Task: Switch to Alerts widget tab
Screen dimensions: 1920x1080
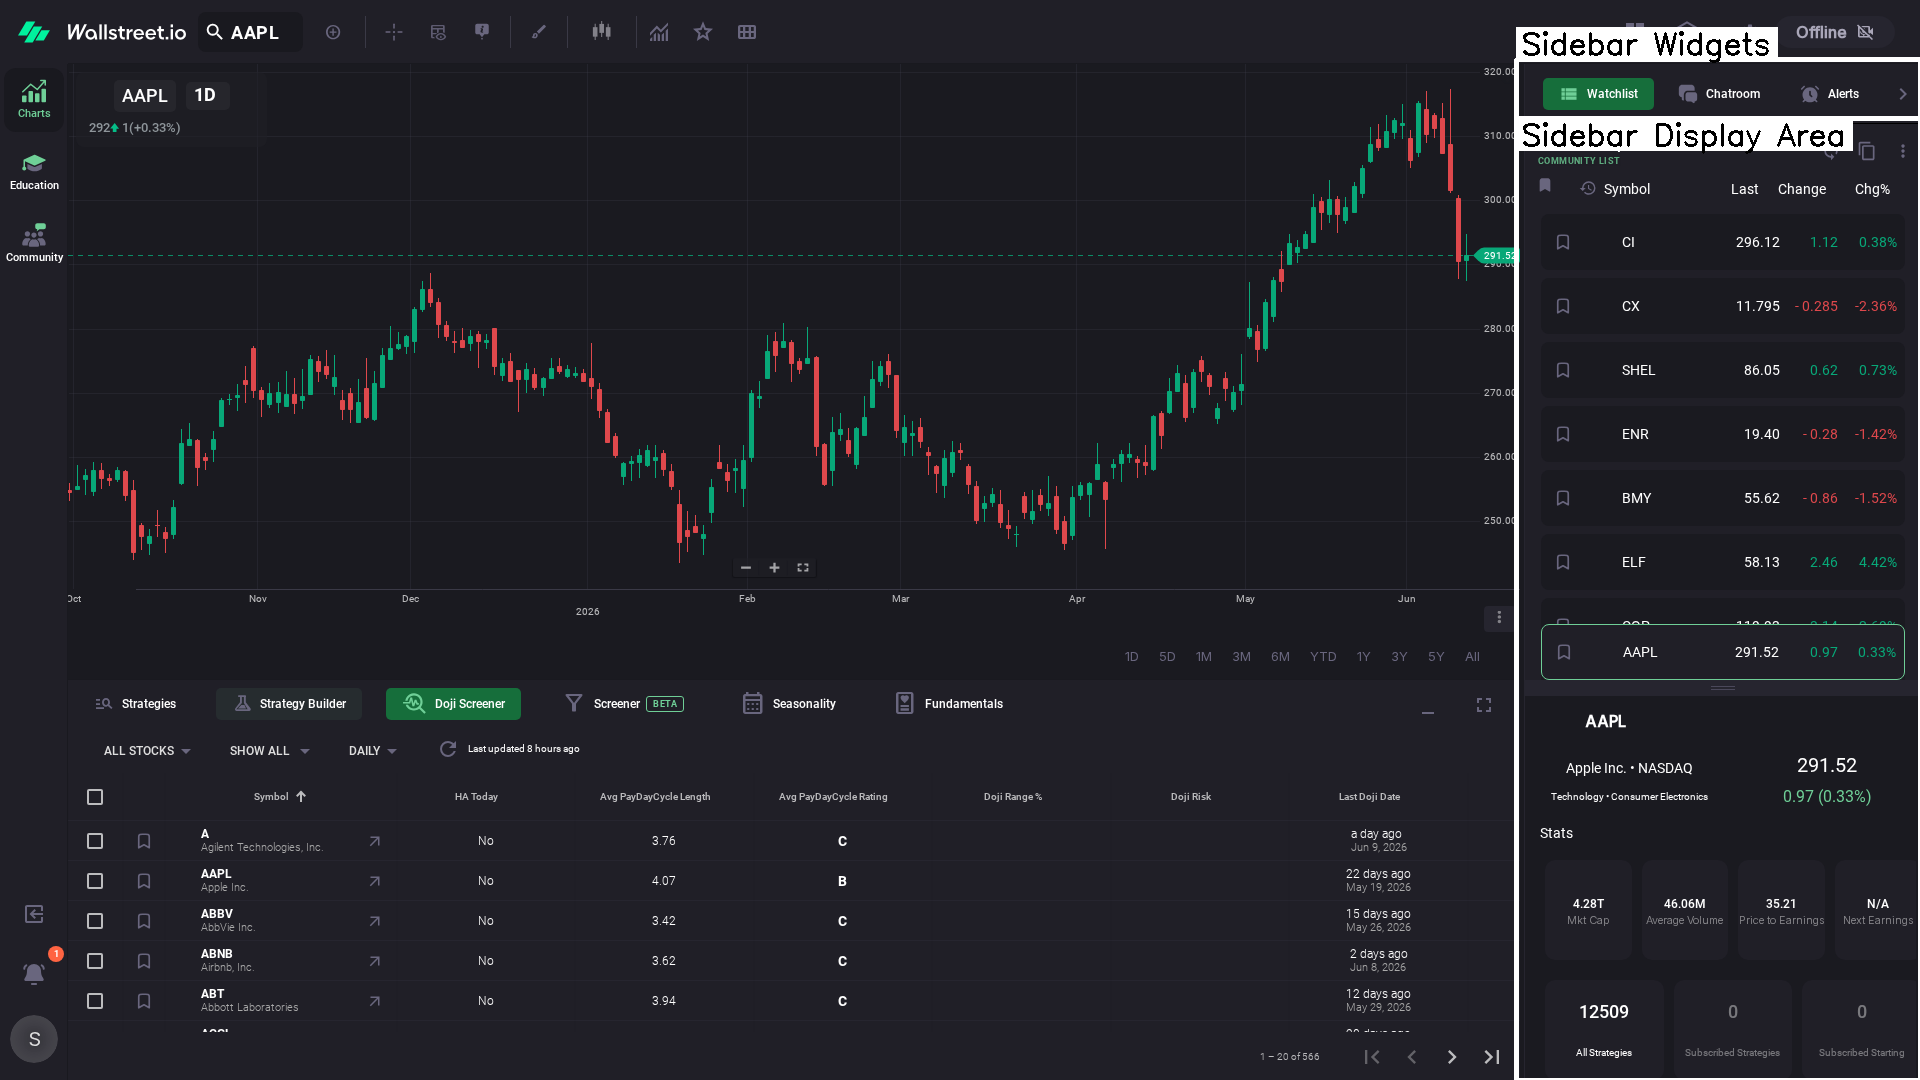Action: pos(1830,94)
